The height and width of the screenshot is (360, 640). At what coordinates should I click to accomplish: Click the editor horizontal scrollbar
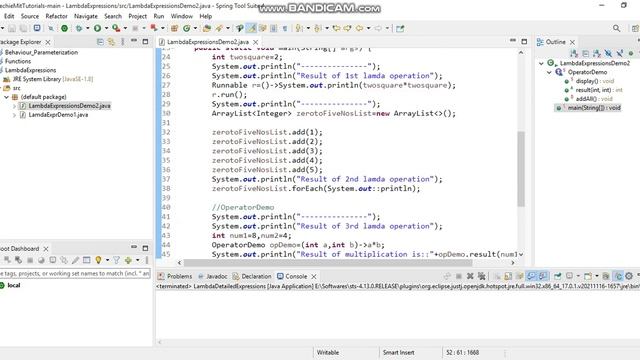328,263
